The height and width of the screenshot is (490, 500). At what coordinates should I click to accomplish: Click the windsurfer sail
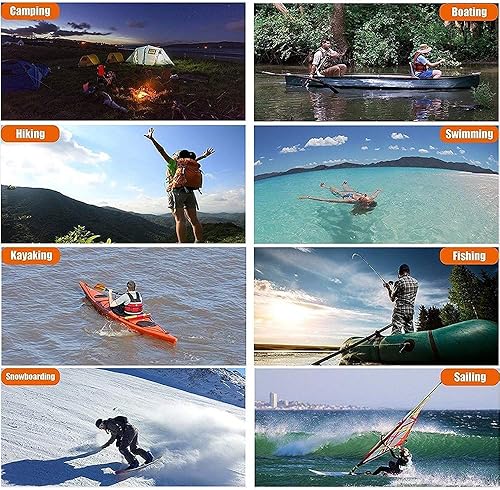click(x=400, y=430)
